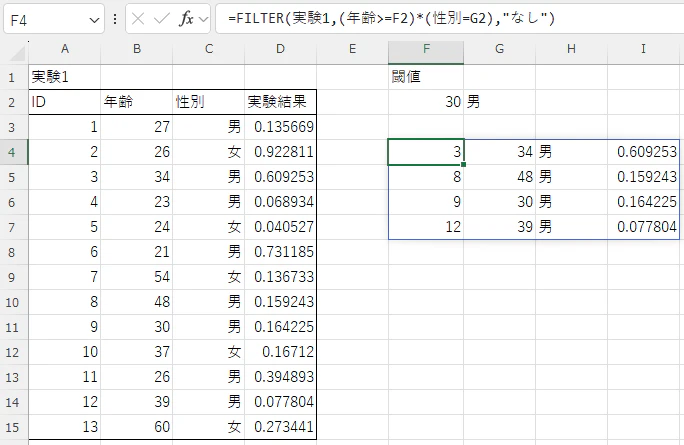Select row 9 header
Screen dimensions: 684x445
coord(12,277)
